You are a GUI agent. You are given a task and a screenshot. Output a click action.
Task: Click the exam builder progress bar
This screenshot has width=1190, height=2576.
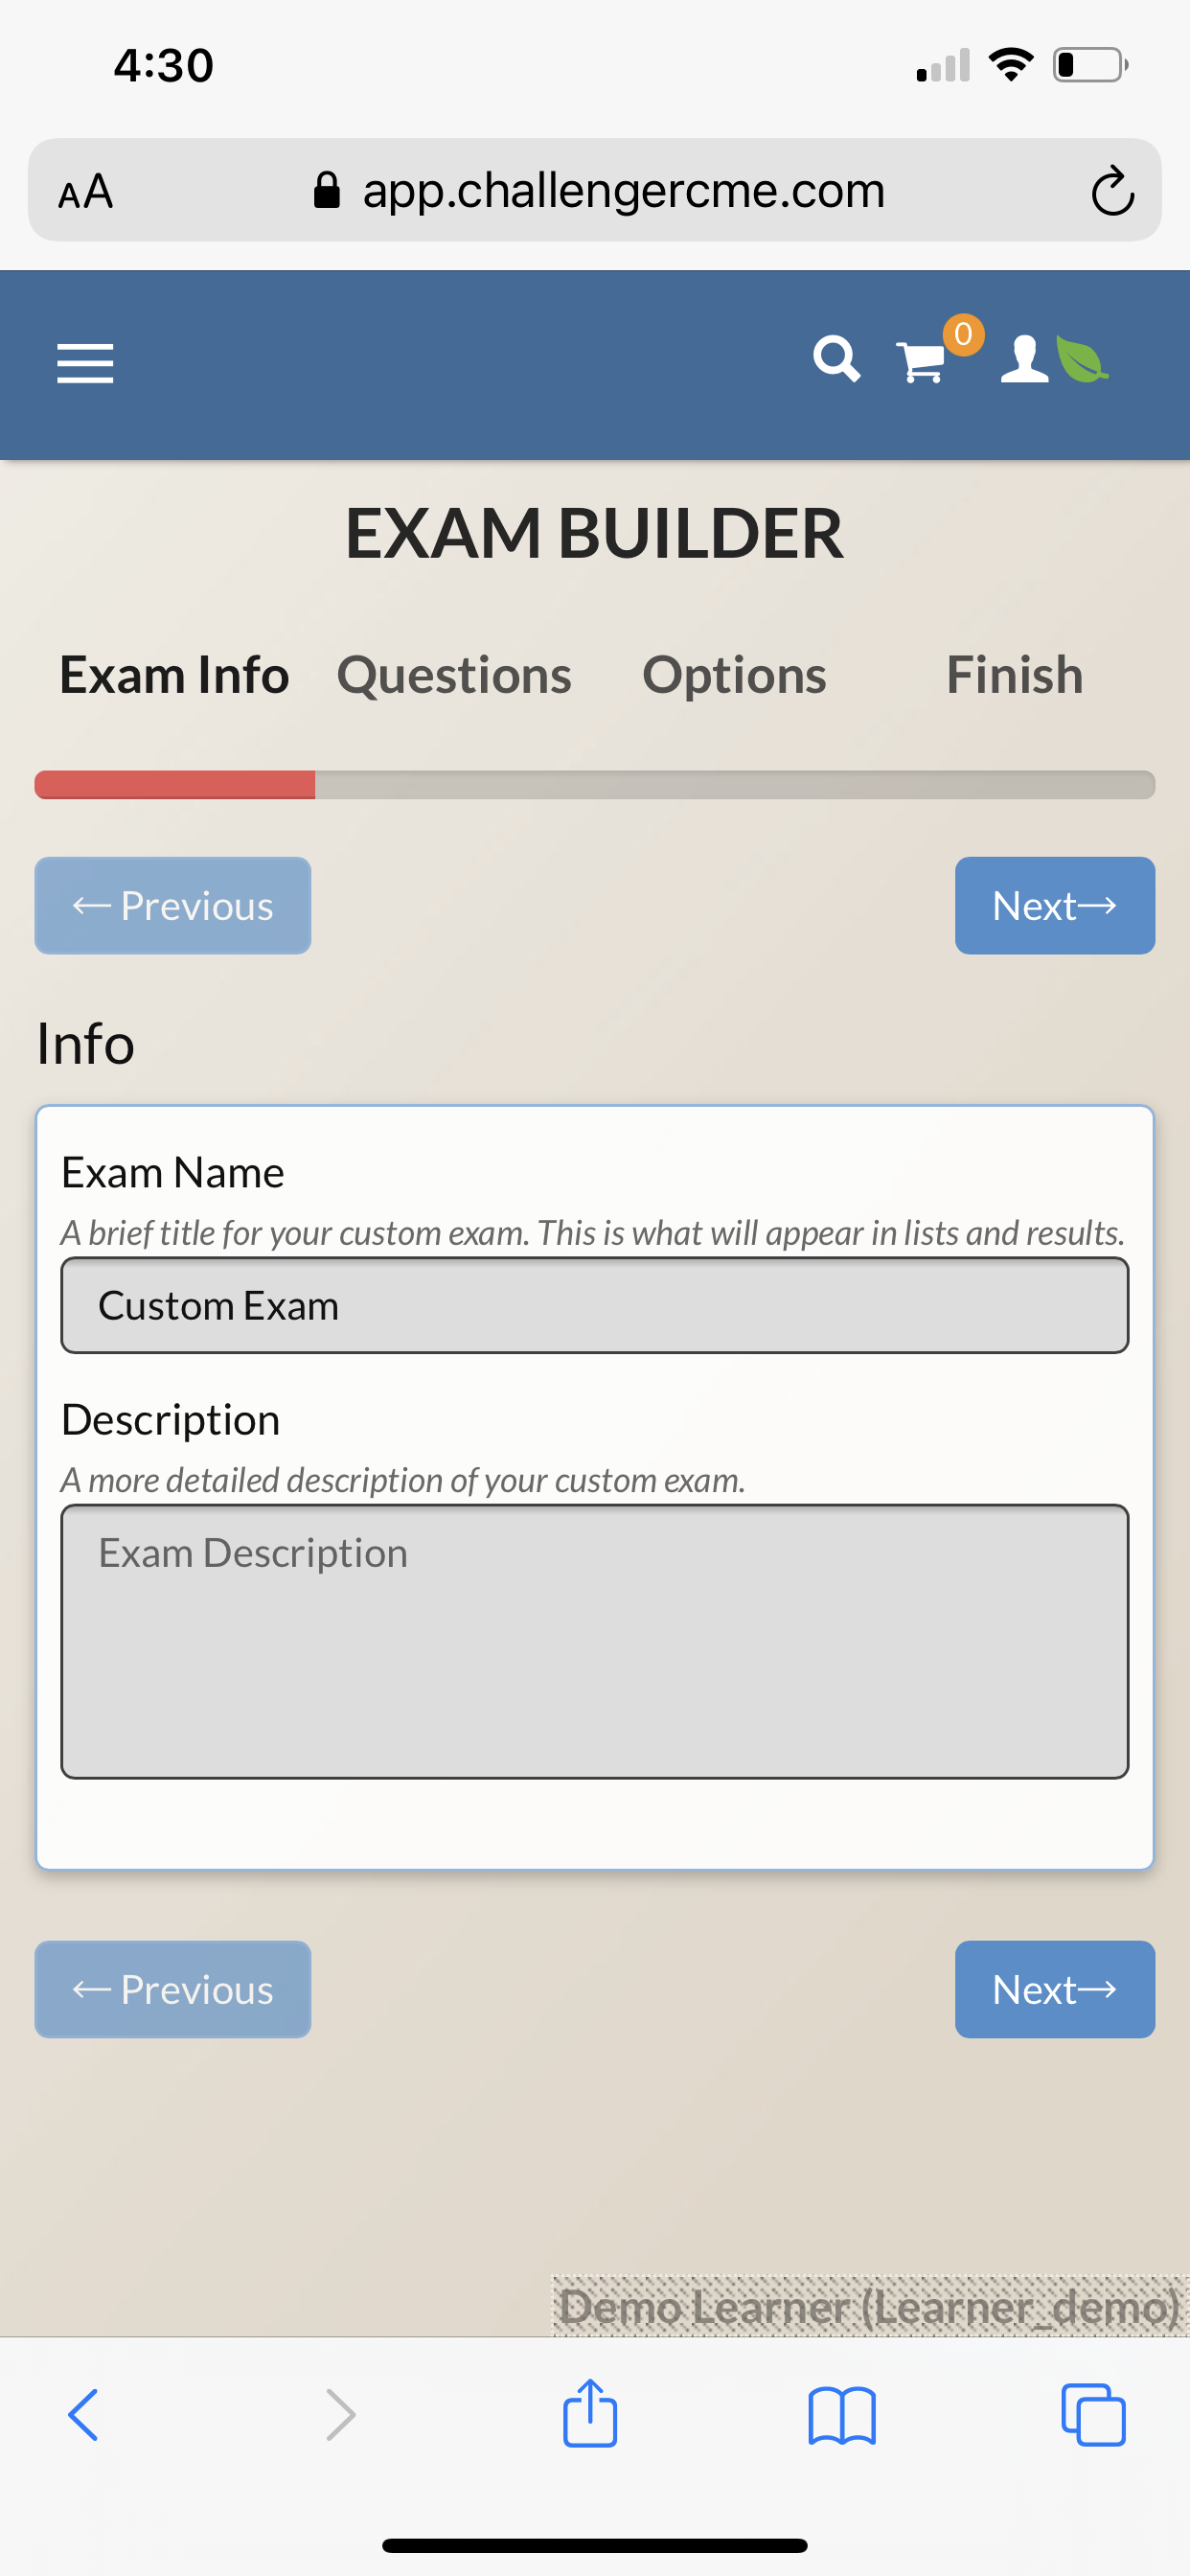[595, 785]
